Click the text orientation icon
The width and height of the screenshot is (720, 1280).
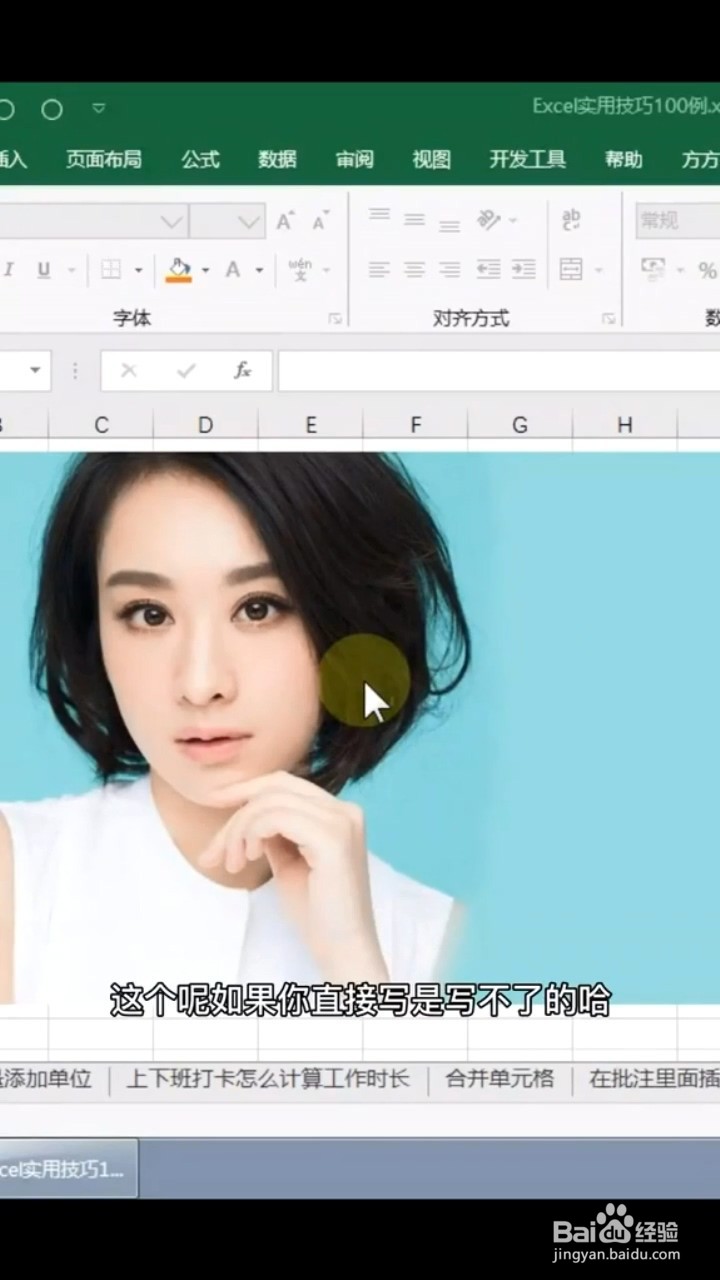[489, 219]
